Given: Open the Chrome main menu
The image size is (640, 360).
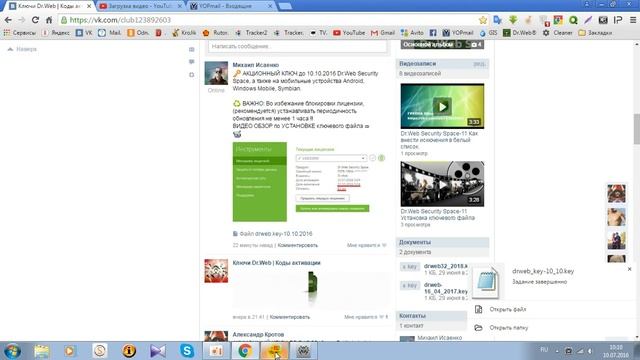Looking at the screenshot, I should click(x=633, y=20).
